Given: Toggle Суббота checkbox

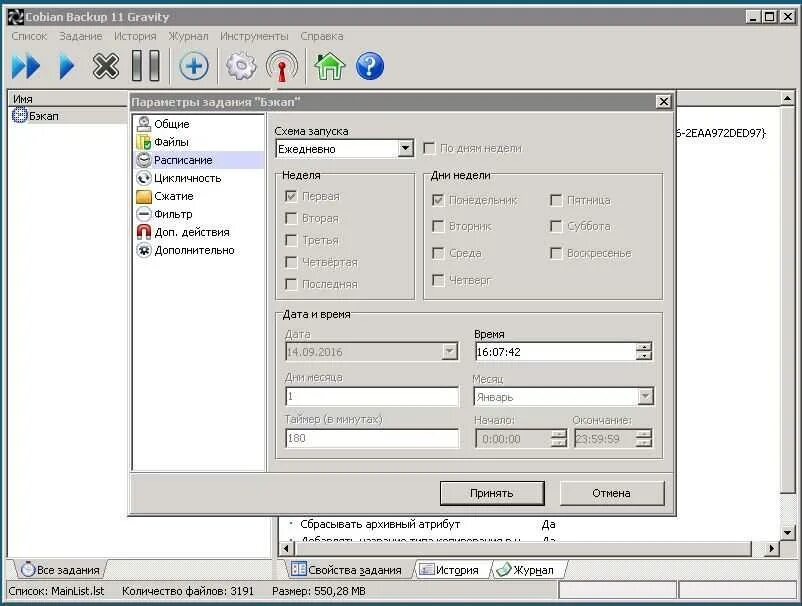Looking at the screenshot, I should (556, 226).
